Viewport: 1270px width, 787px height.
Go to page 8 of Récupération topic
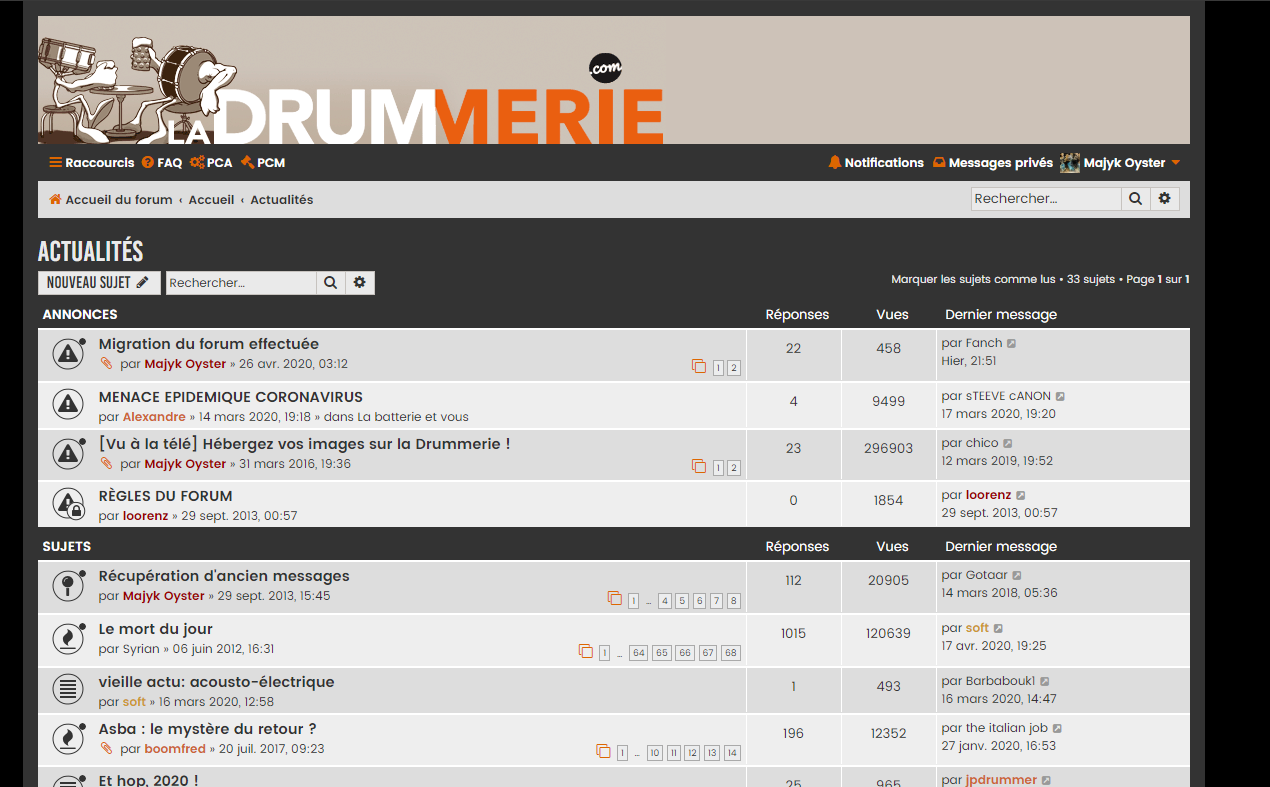coord(734,601)
